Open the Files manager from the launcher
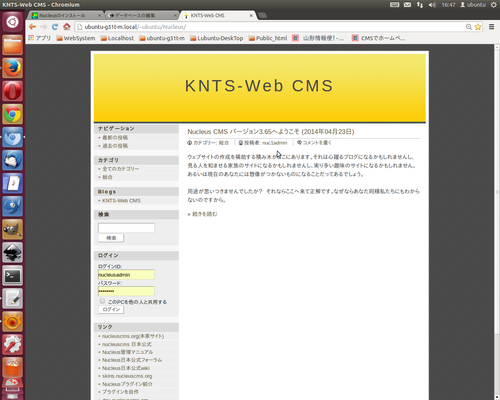Image resolution: width=500 pixels, height=400 pixels. click(12, 45)
